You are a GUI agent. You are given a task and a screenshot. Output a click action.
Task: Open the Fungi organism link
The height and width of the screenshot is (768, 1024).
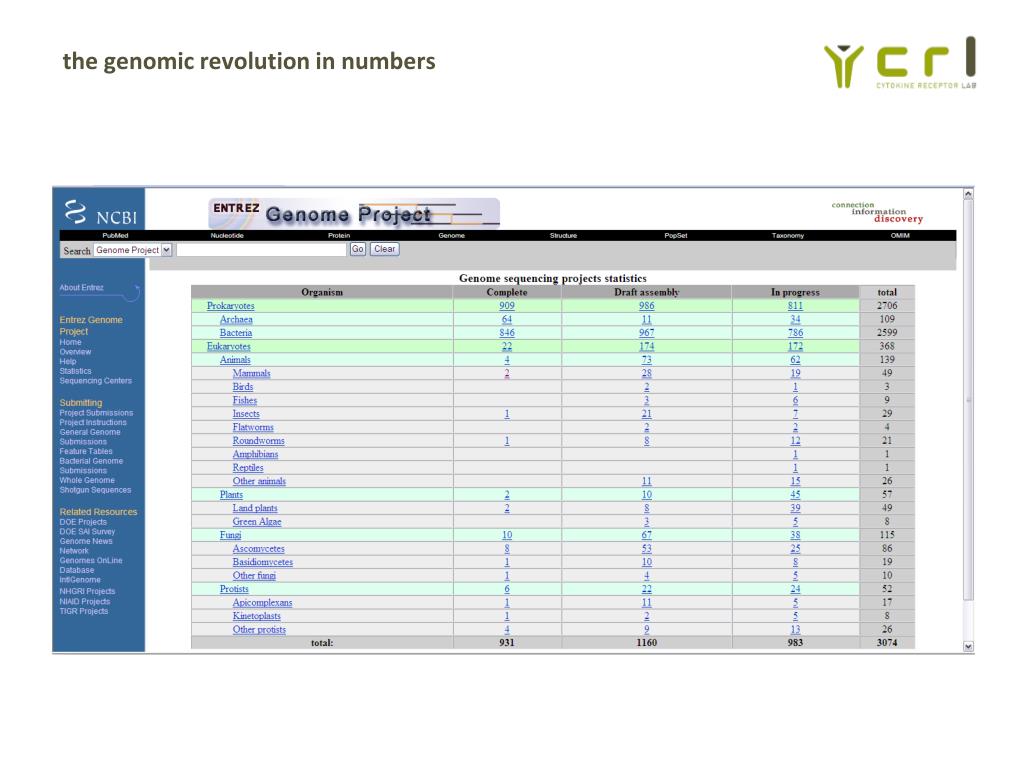(x=231, y=535)
